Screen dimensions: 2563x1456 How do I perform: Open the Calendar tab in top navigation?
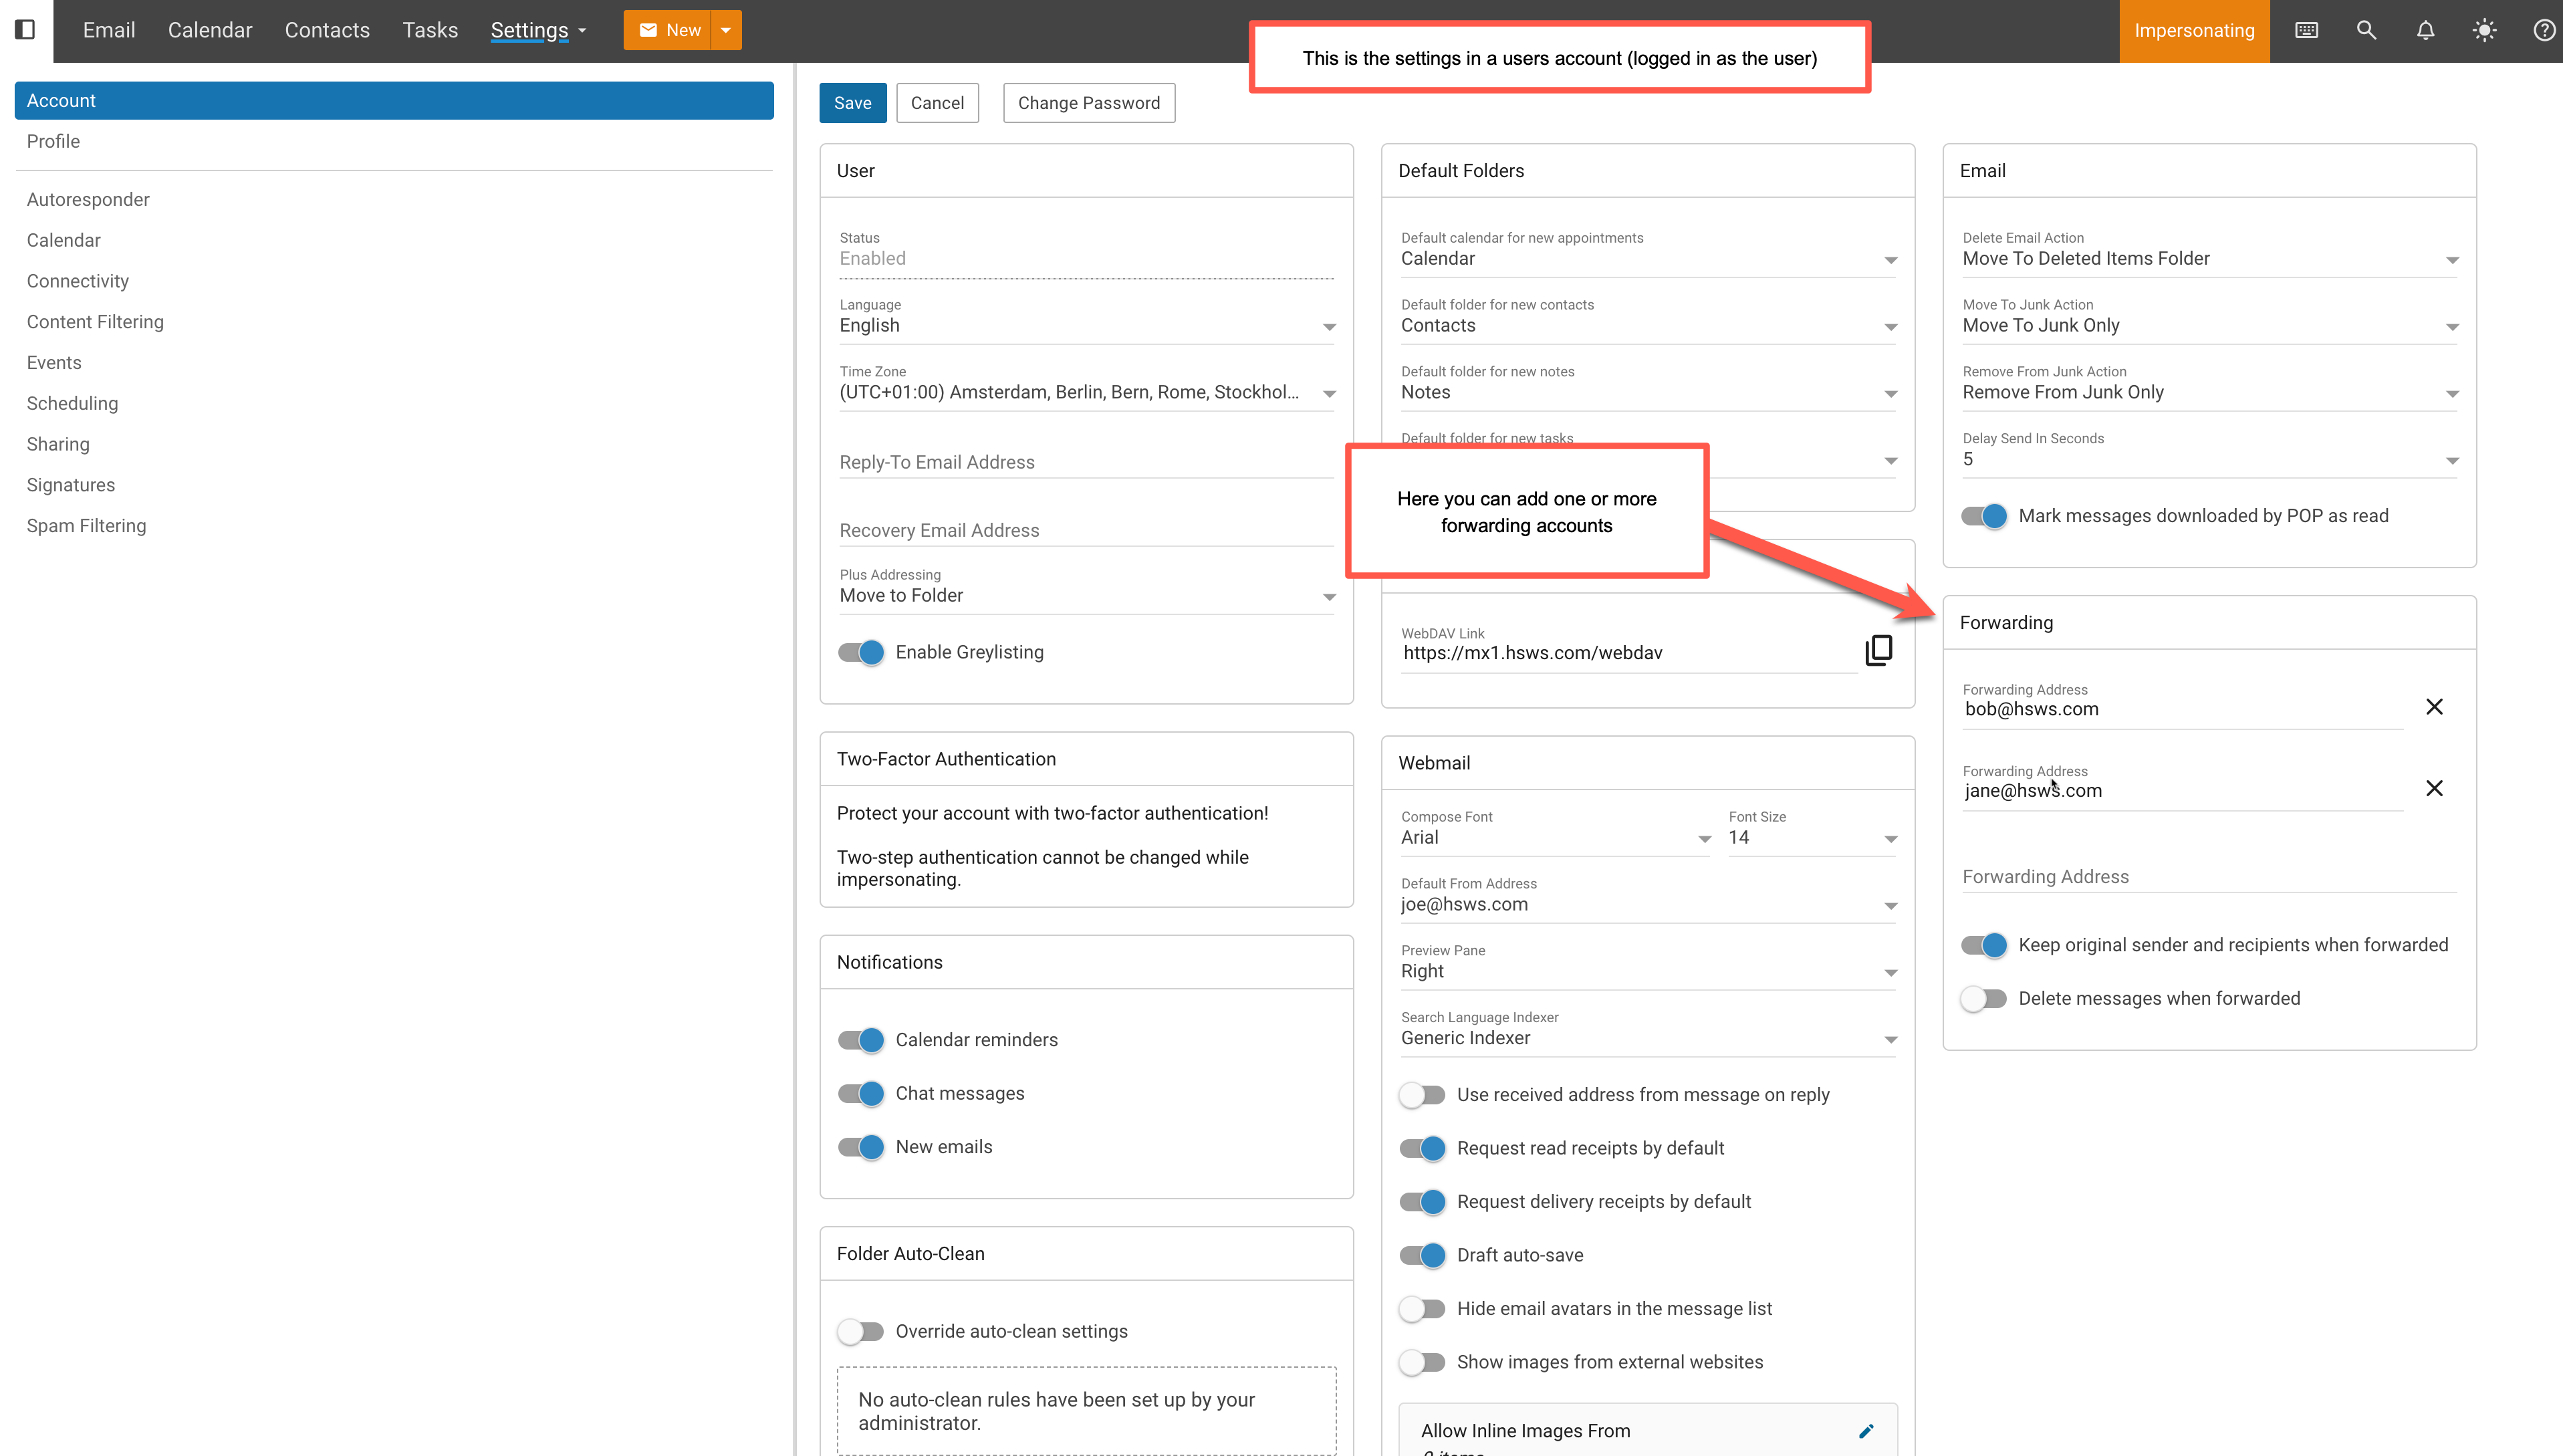(x=210, y=30)
